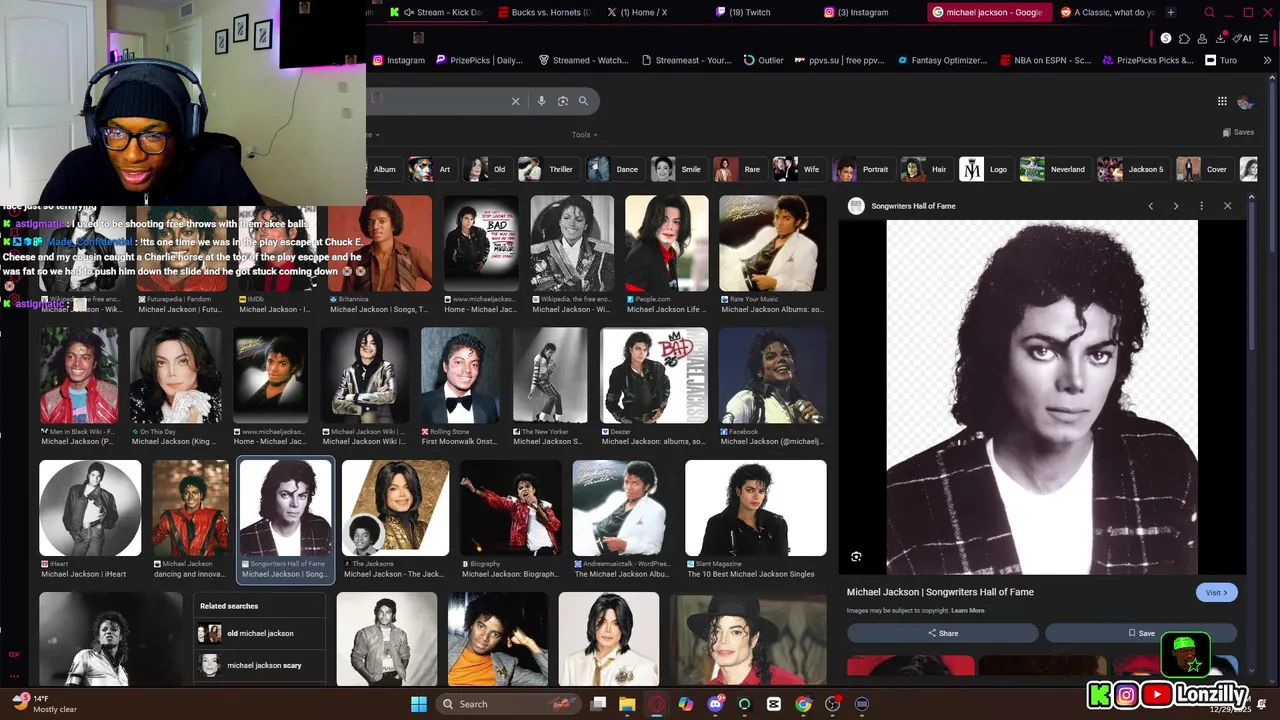The width and height of the screenshot is (1280, 720).
Task: Clear the Google search box text
Action: pyautogui.click(x=515, y=101)
